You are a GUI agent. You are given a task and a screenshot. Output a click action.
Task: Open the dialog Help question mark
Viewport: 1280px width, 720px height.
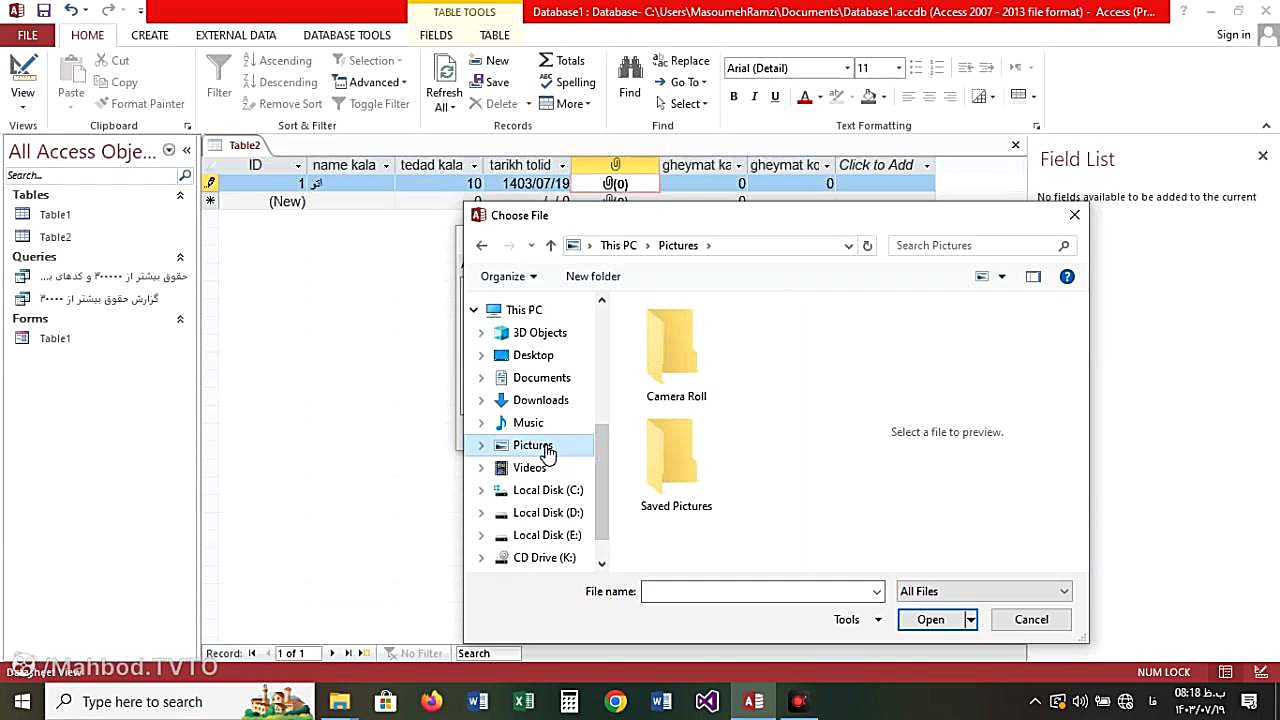point(1067,276)
